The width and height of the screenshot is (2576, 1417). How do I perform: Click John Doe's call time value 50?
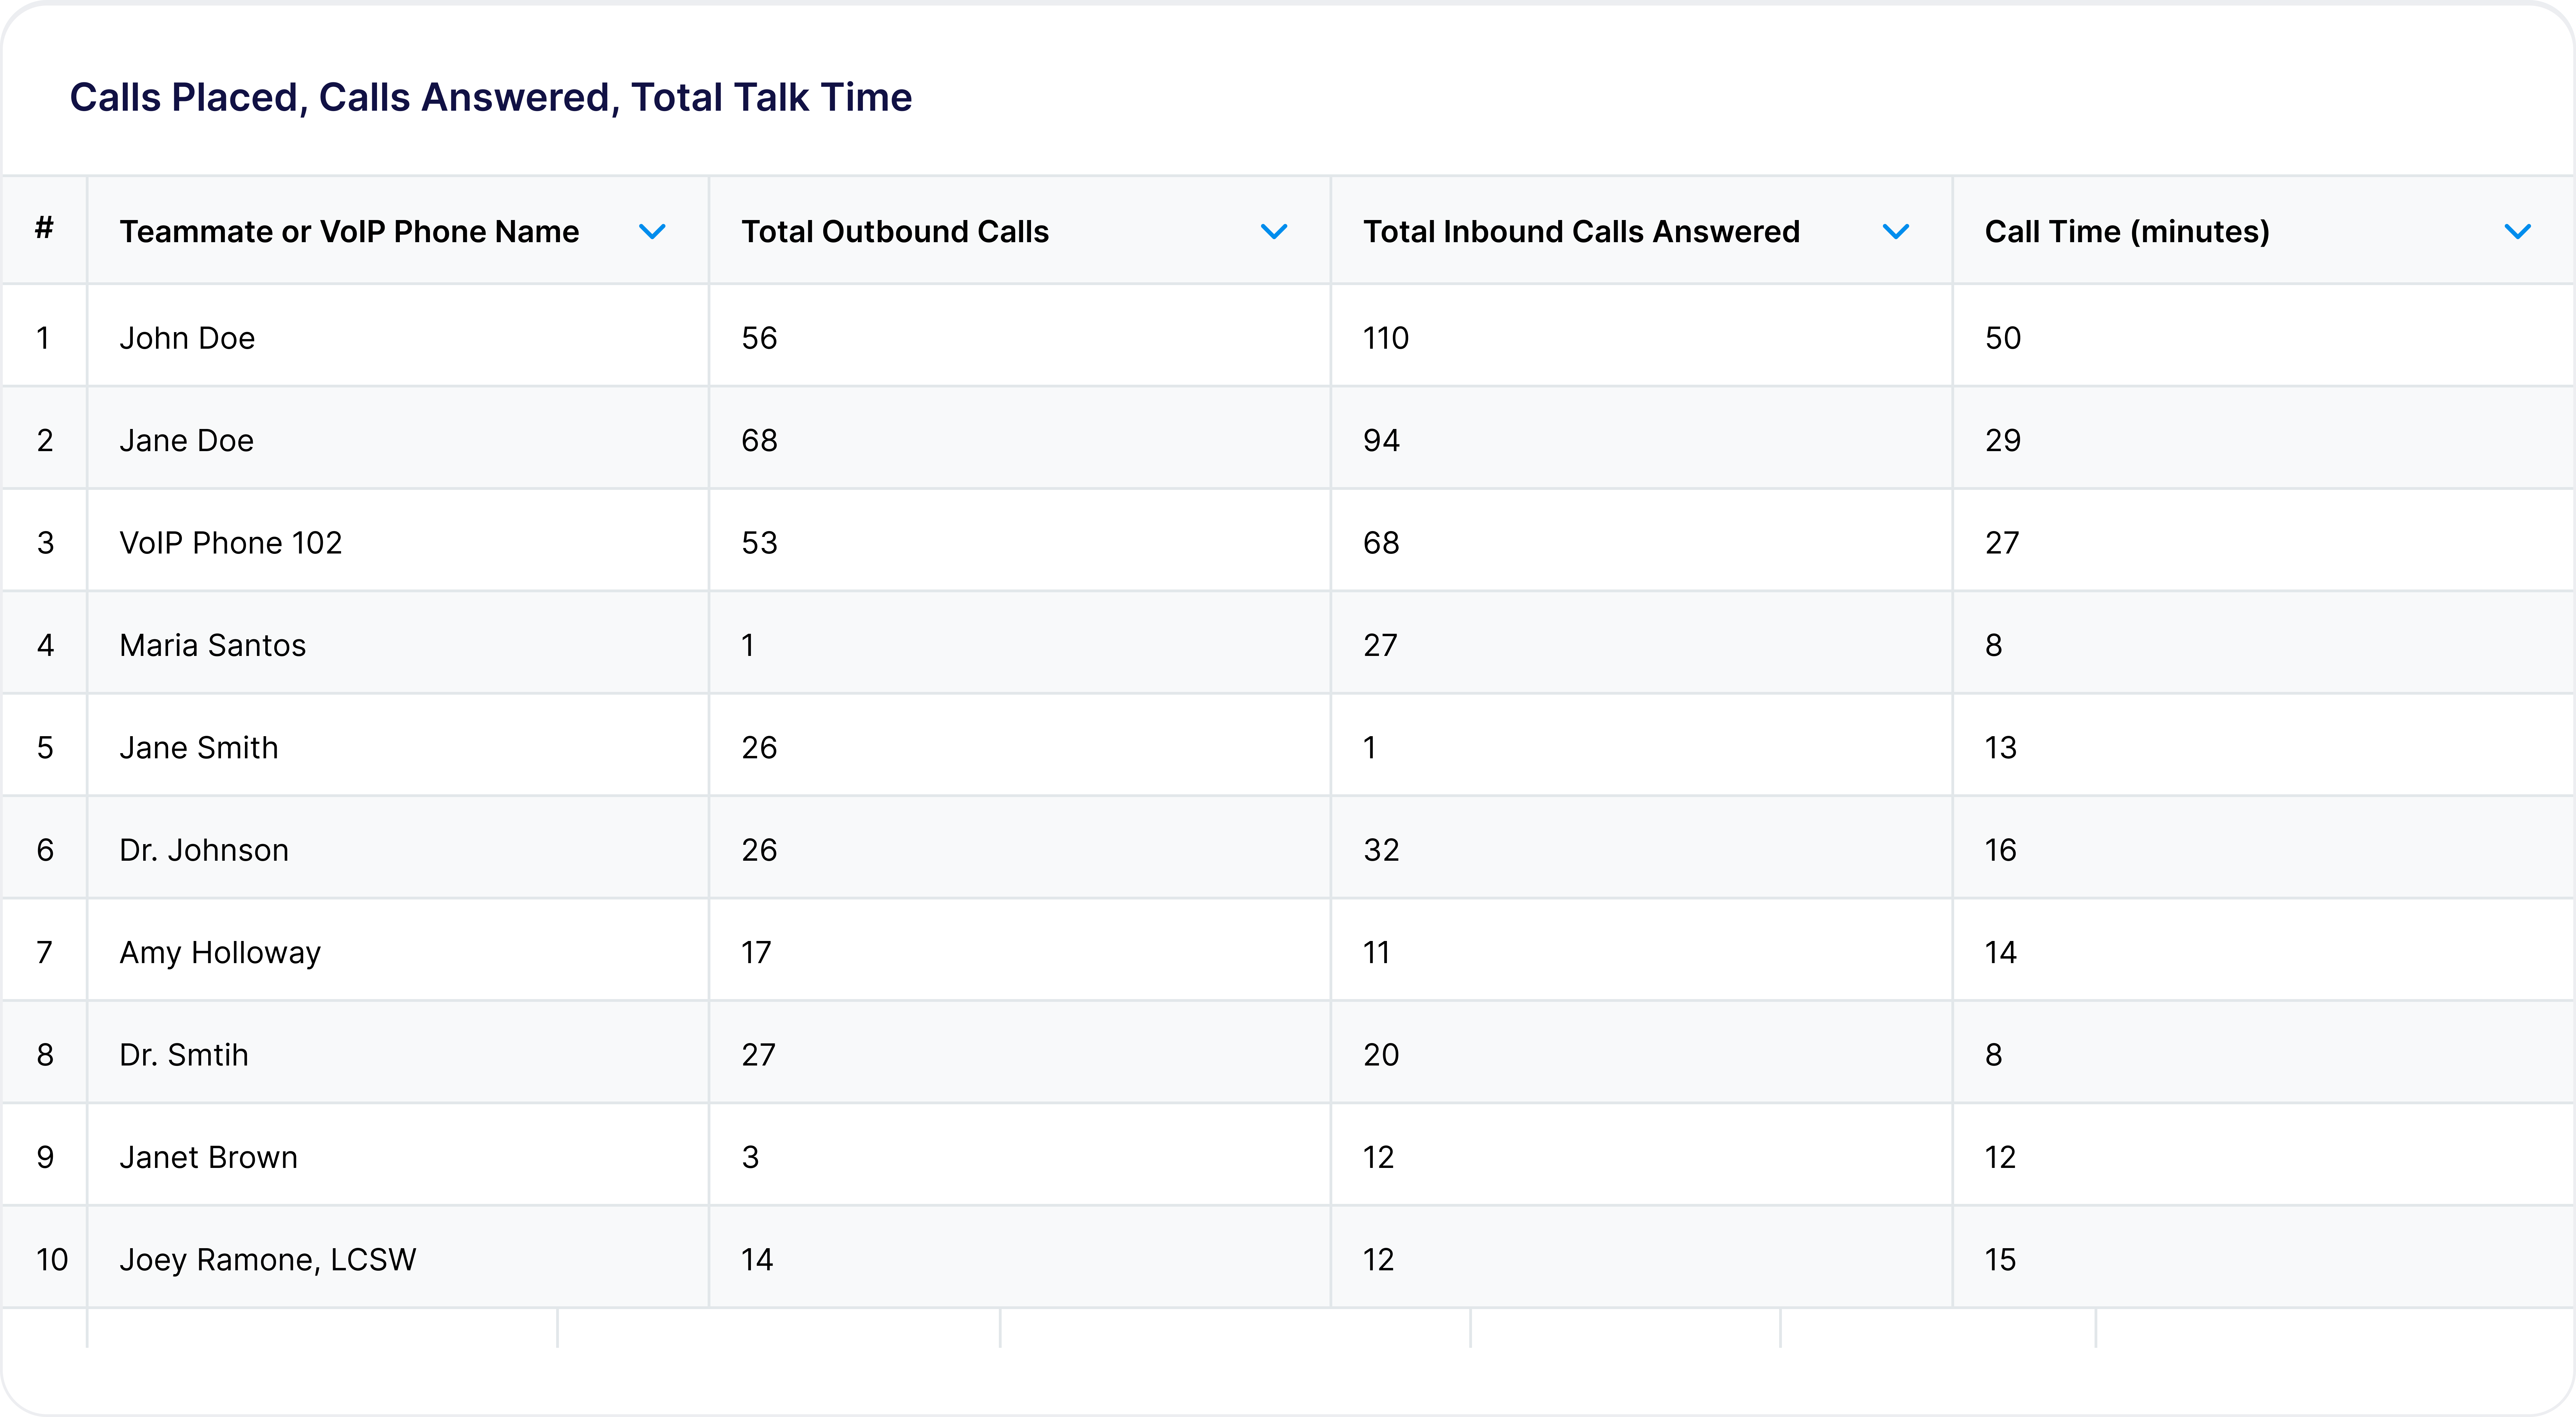(2003, 338)
